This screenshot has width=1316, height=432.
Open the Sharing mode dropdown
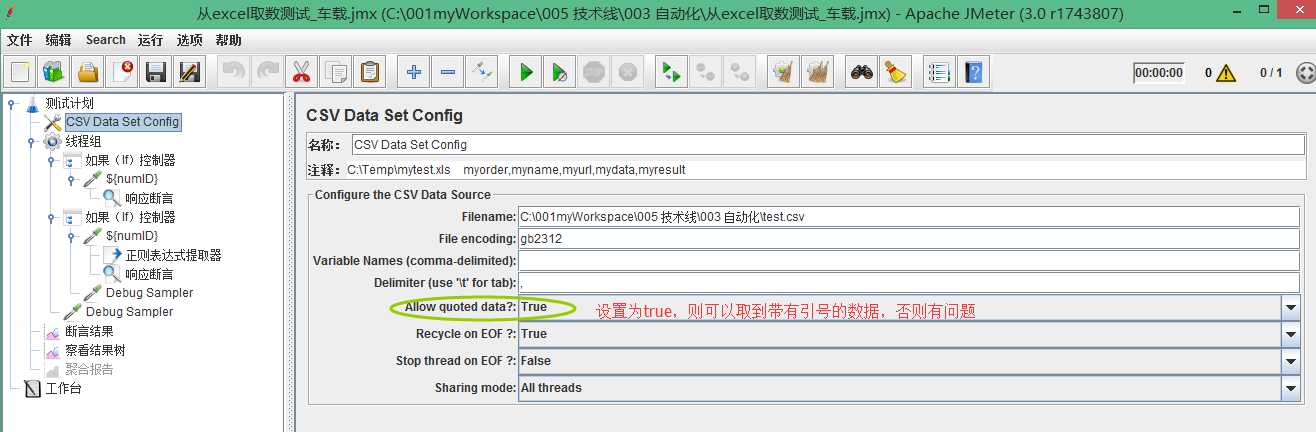(x=1292, y=387)
